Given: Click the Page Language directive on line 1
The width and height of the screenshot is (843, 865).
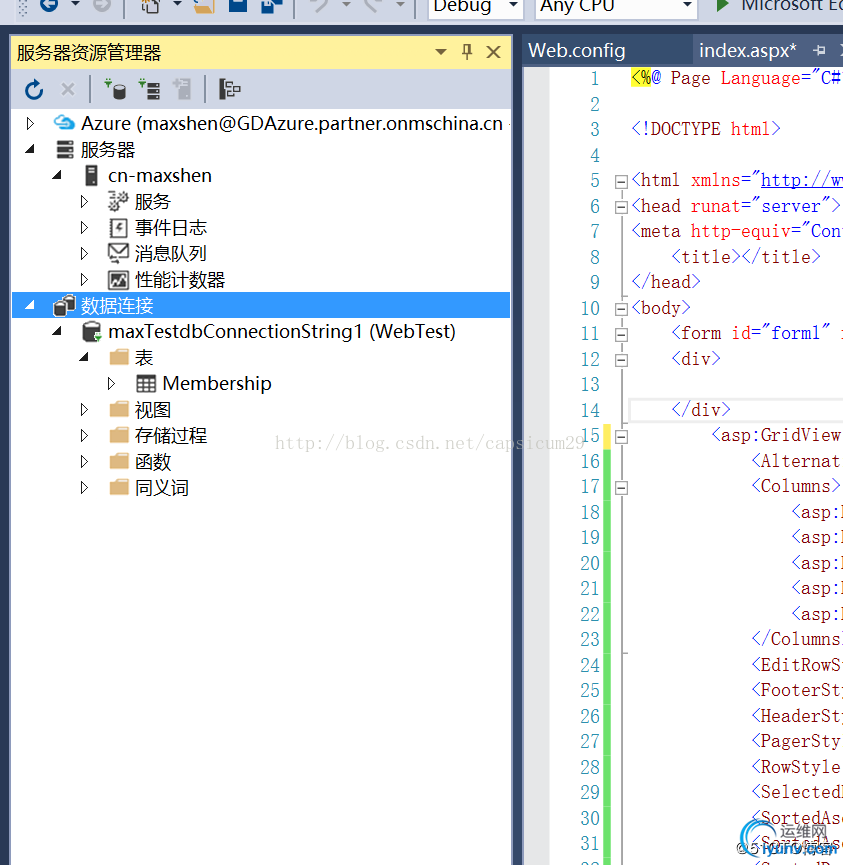Looking at the screenshot, I should (x=737, y=78).
